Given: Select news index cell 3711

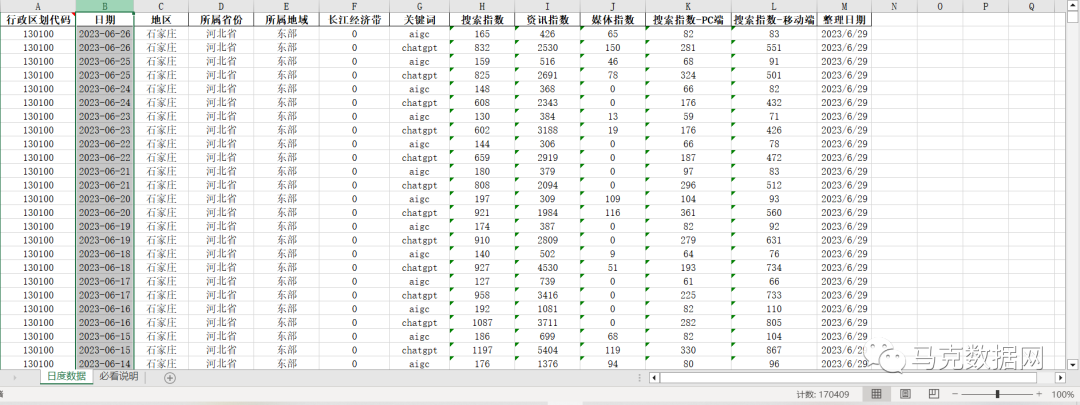Looking at the screenshot, I should pos(547,322).
